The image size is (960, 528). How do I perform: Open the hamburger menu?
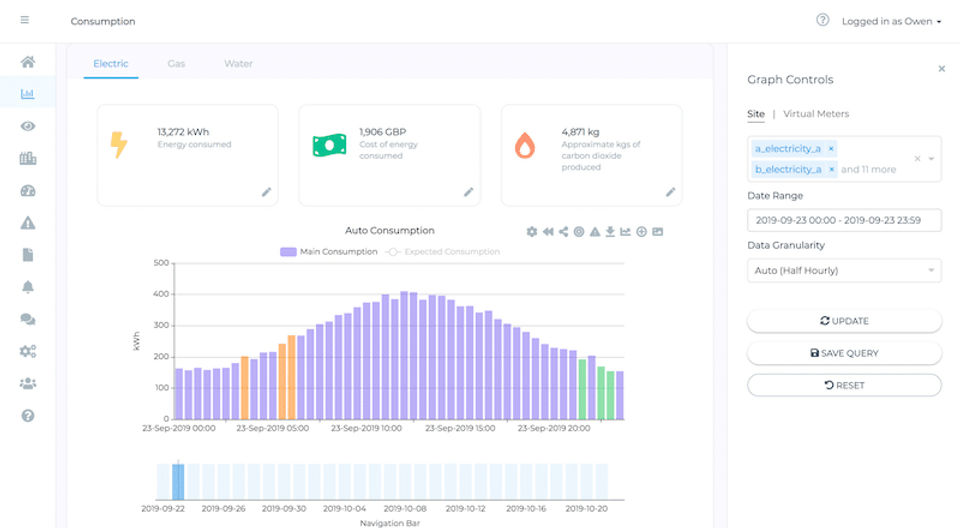point(24,20)
